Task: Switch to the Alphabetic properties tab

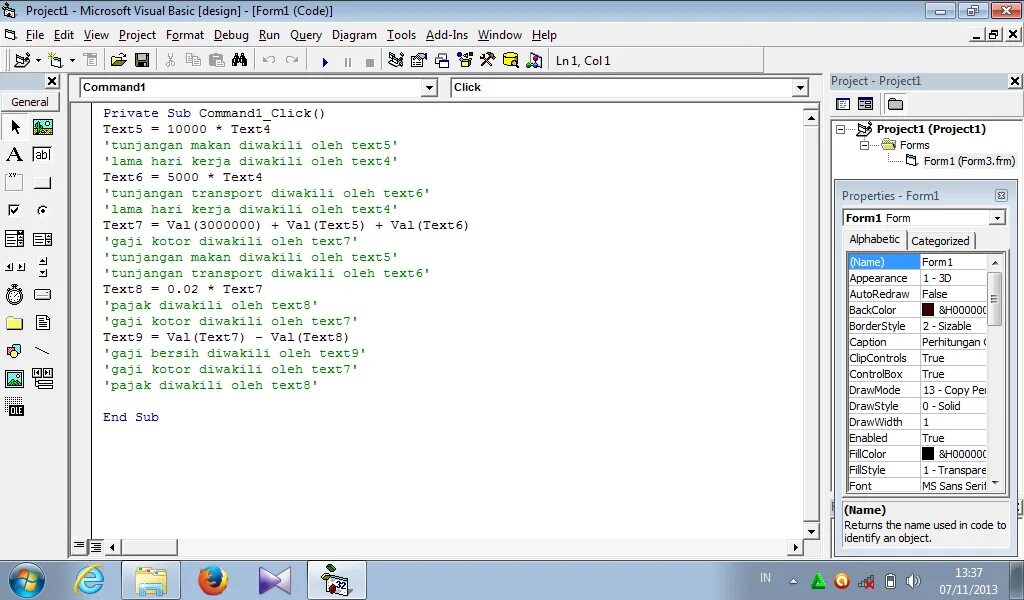Action: 874,239
